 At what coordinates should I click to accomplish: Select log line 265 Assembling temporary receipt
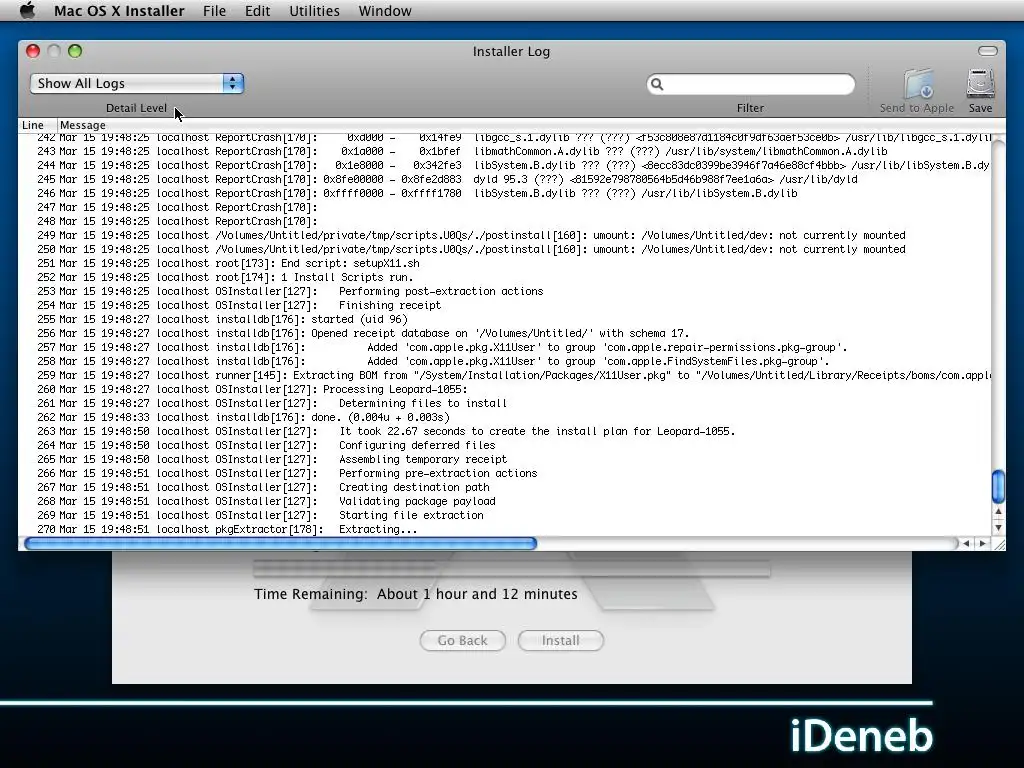click(505, 460)
